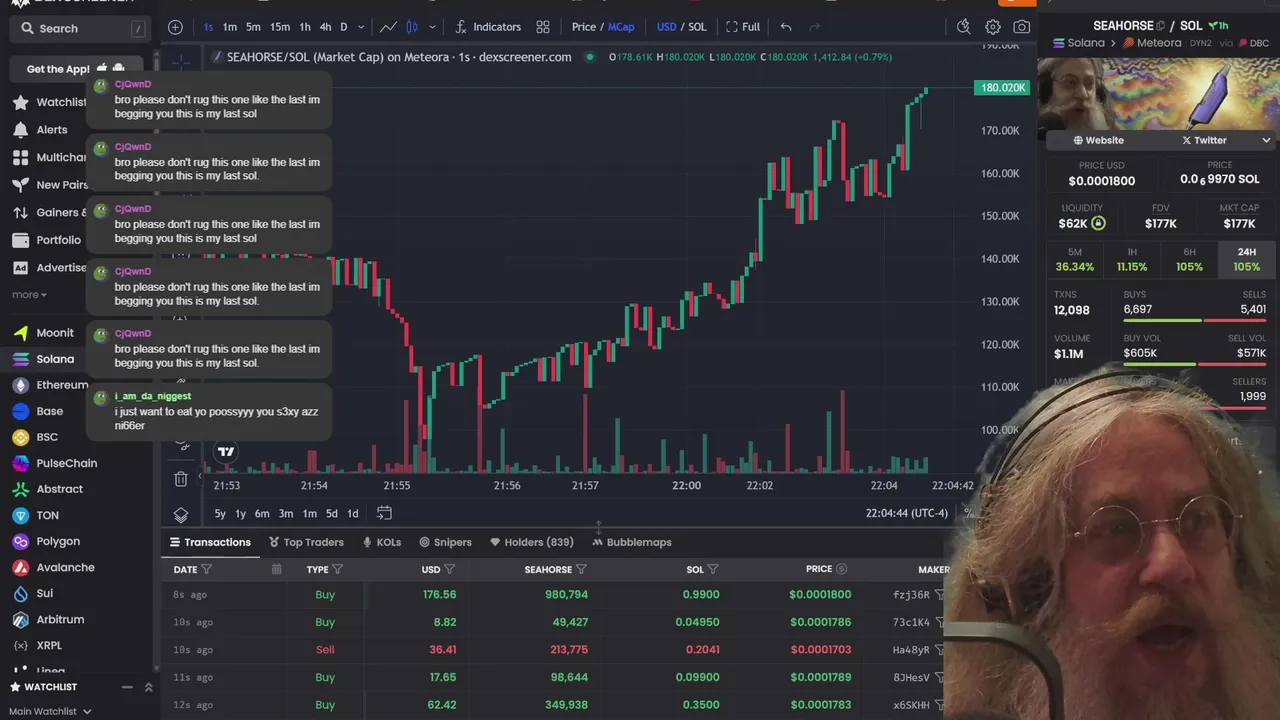Click price scale label 180.020K
This screenshot has height=720, width=1280.
click(x=1002, y=88)
